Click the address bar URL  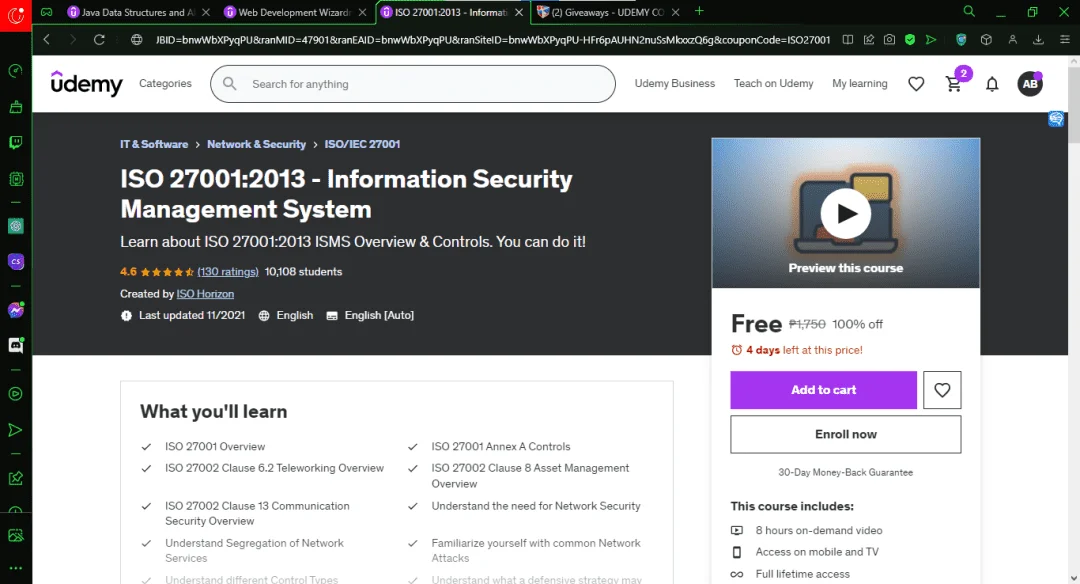pyautogui.click(x=492, y=40)
